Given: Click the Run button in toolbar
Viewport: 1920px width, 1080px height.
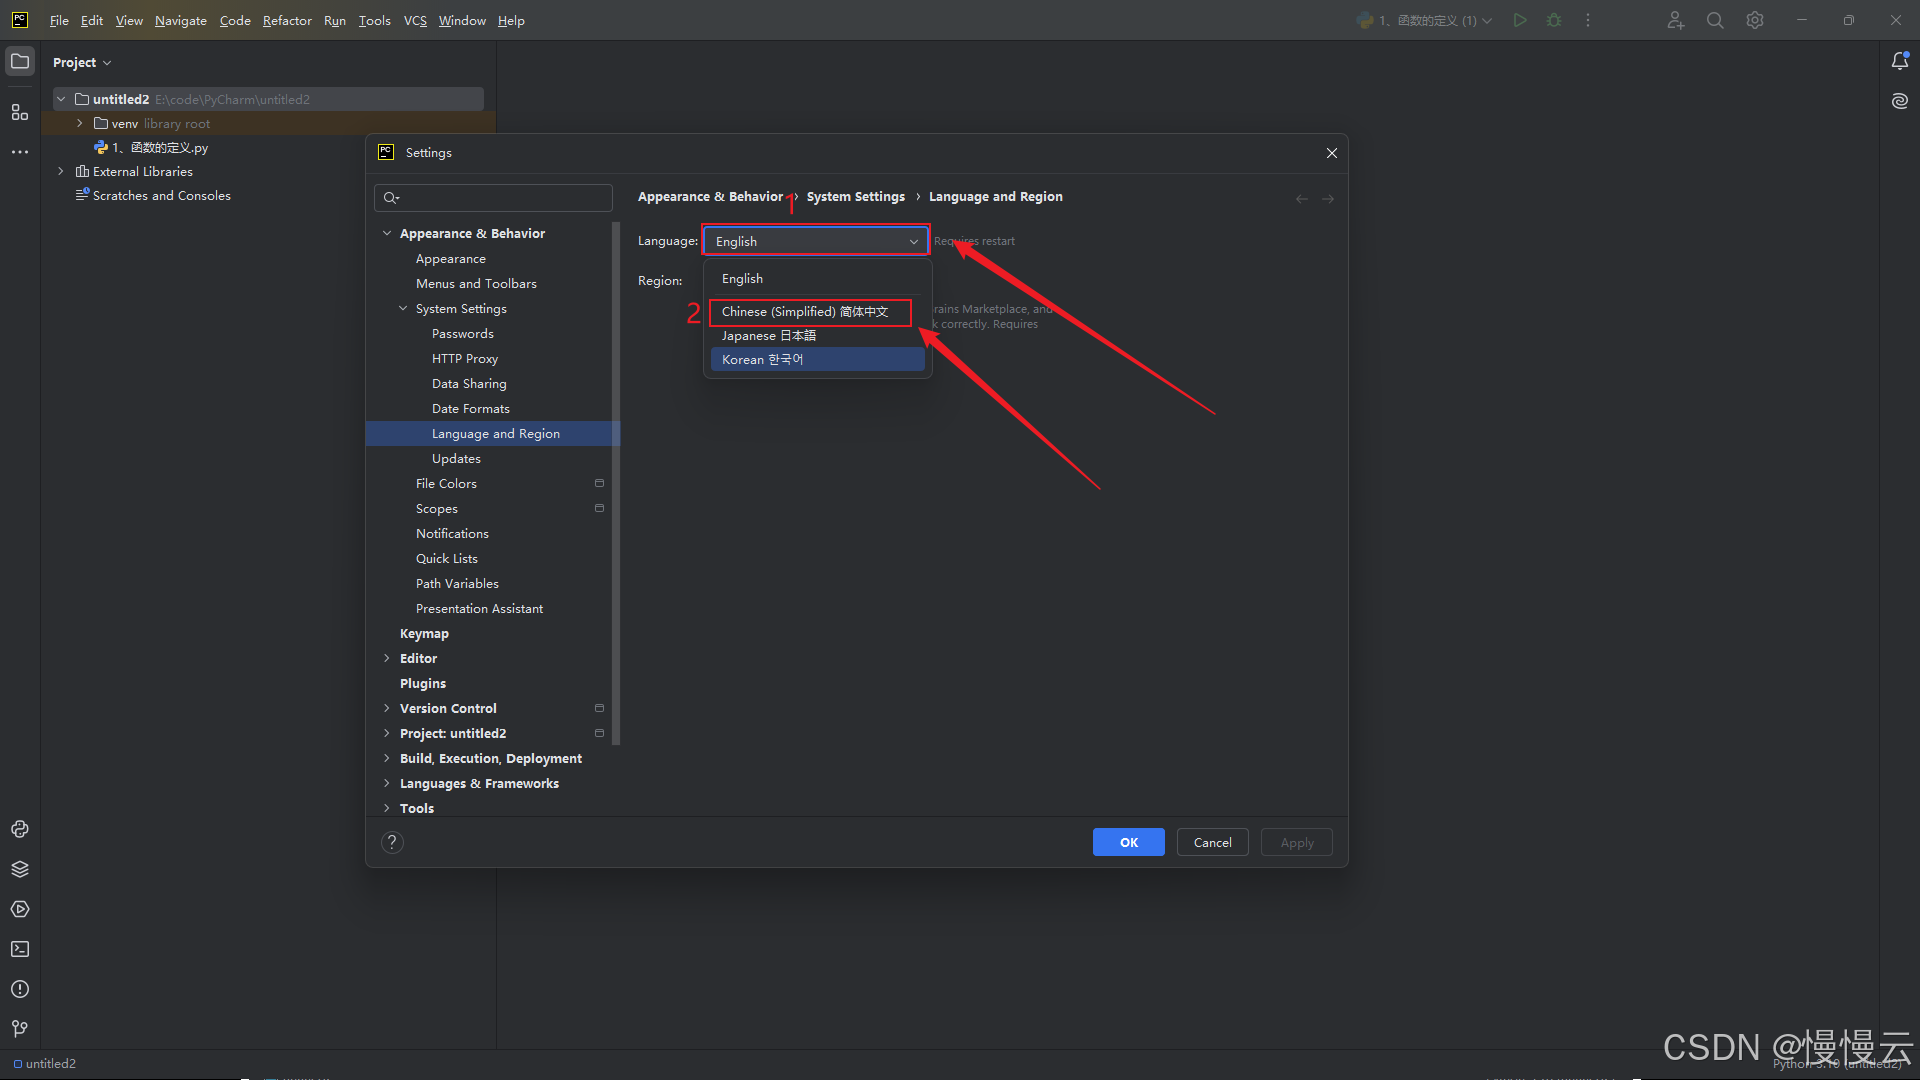Looking at the screenshot, I should tap(1519, 20).
